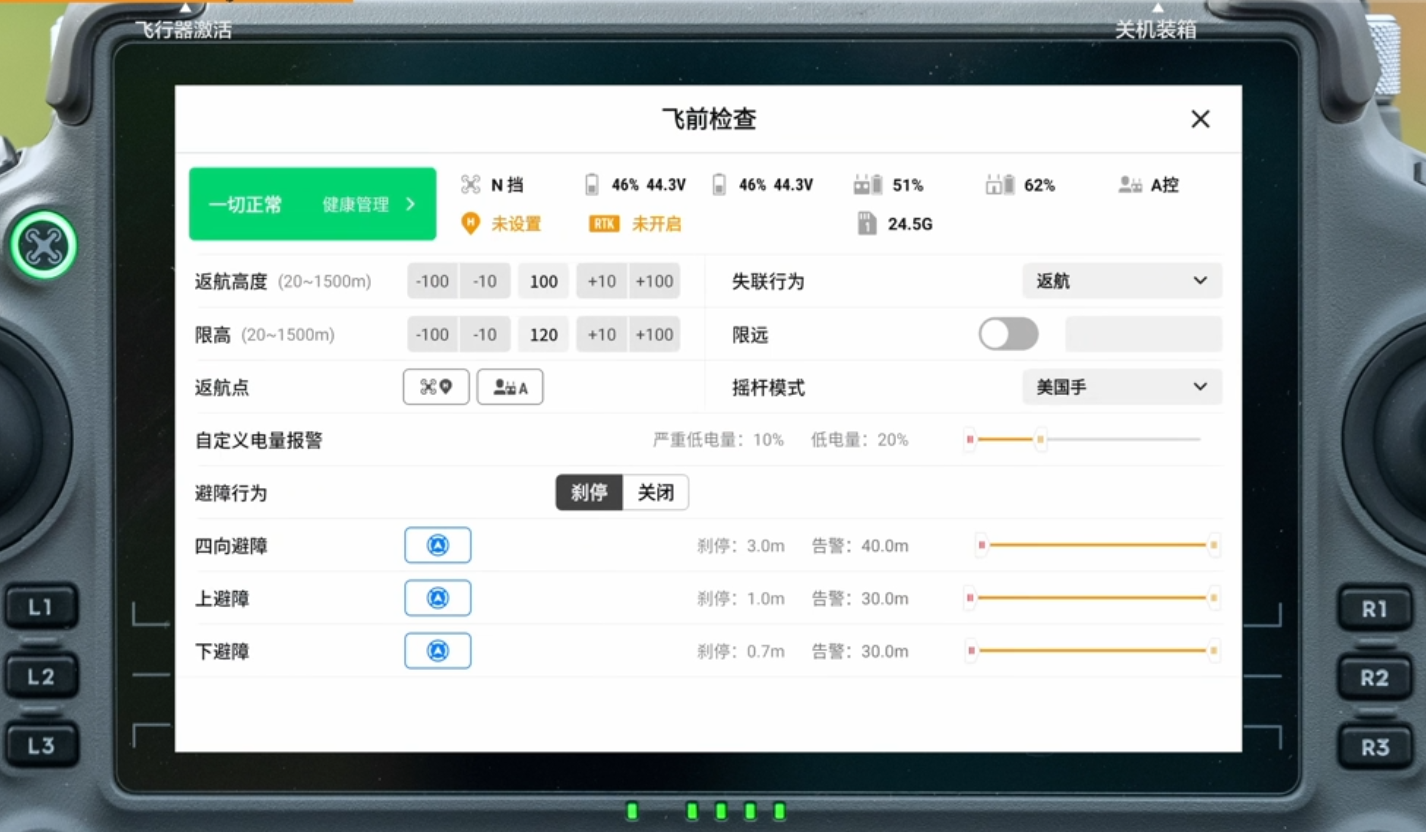Screen dimensions: 1426x832
Task: Open 健康管理 from the green status banner
Action: (x=367, y=204)
